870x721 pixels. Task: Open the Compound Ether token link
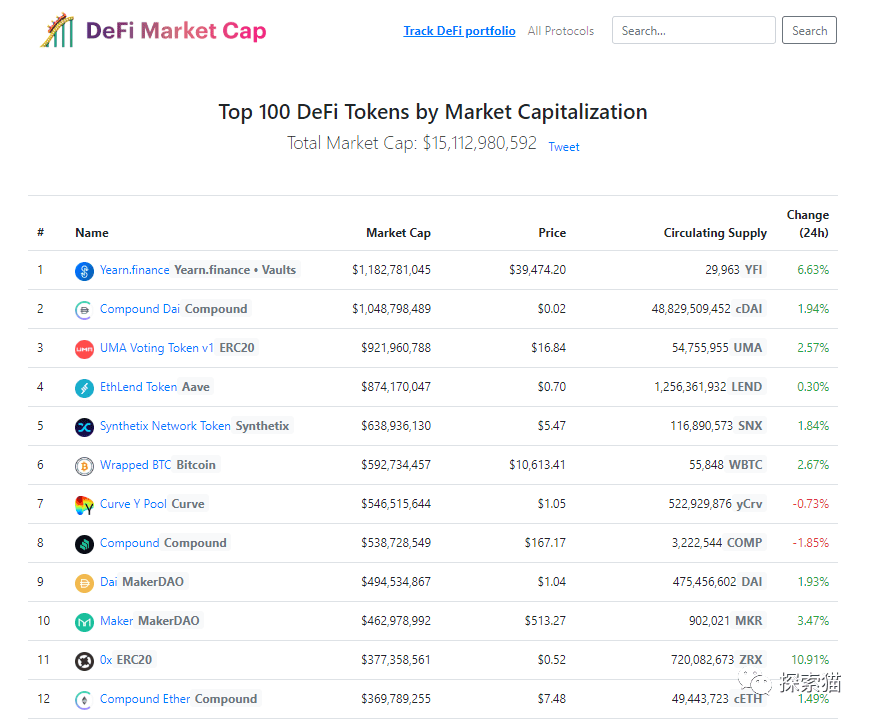coord(145,698)
